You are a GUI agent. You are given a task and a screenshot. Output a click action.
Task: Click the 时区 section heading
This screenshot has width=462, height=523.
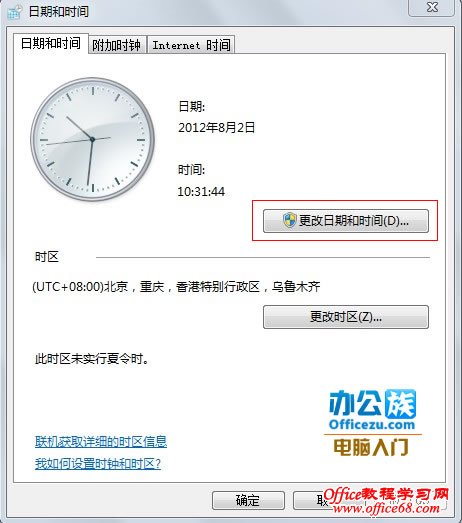click(x=47, y=257)
